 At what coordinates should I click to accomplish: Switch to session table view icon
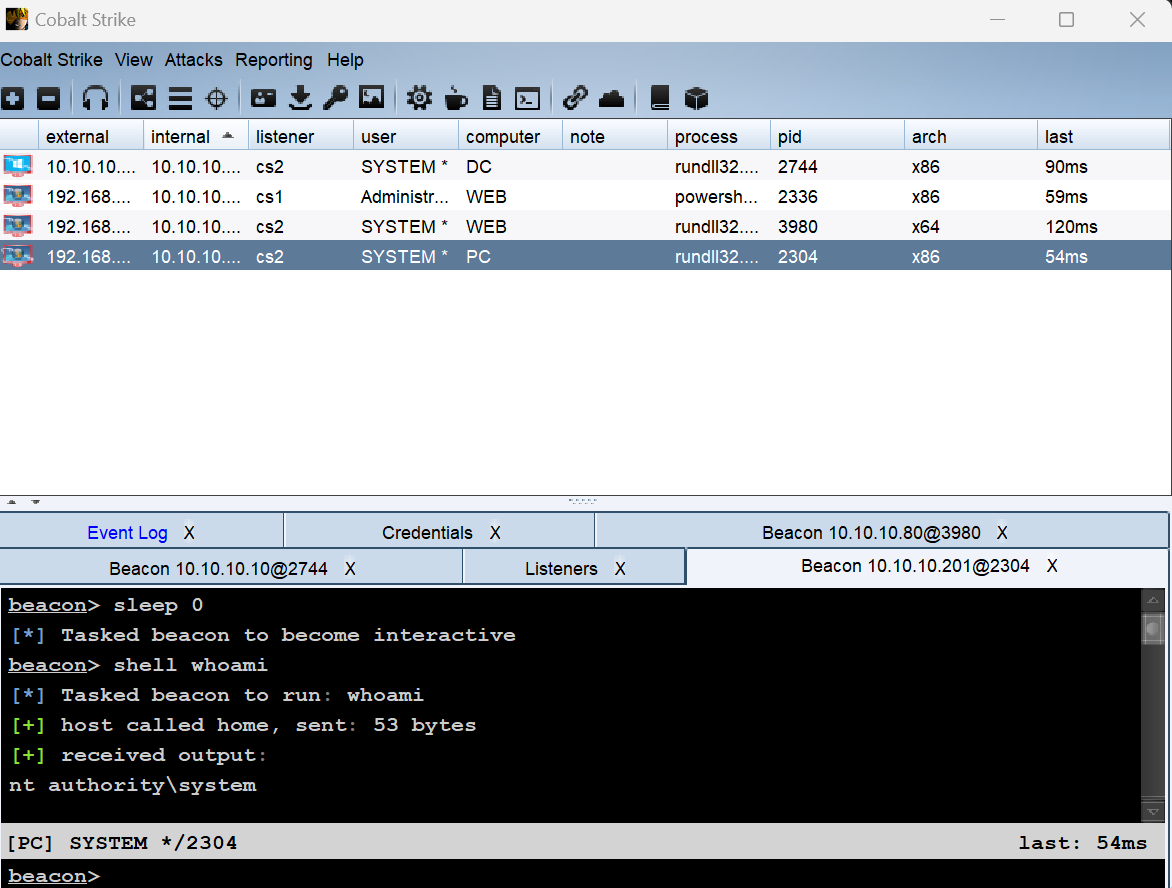point(180,98)
